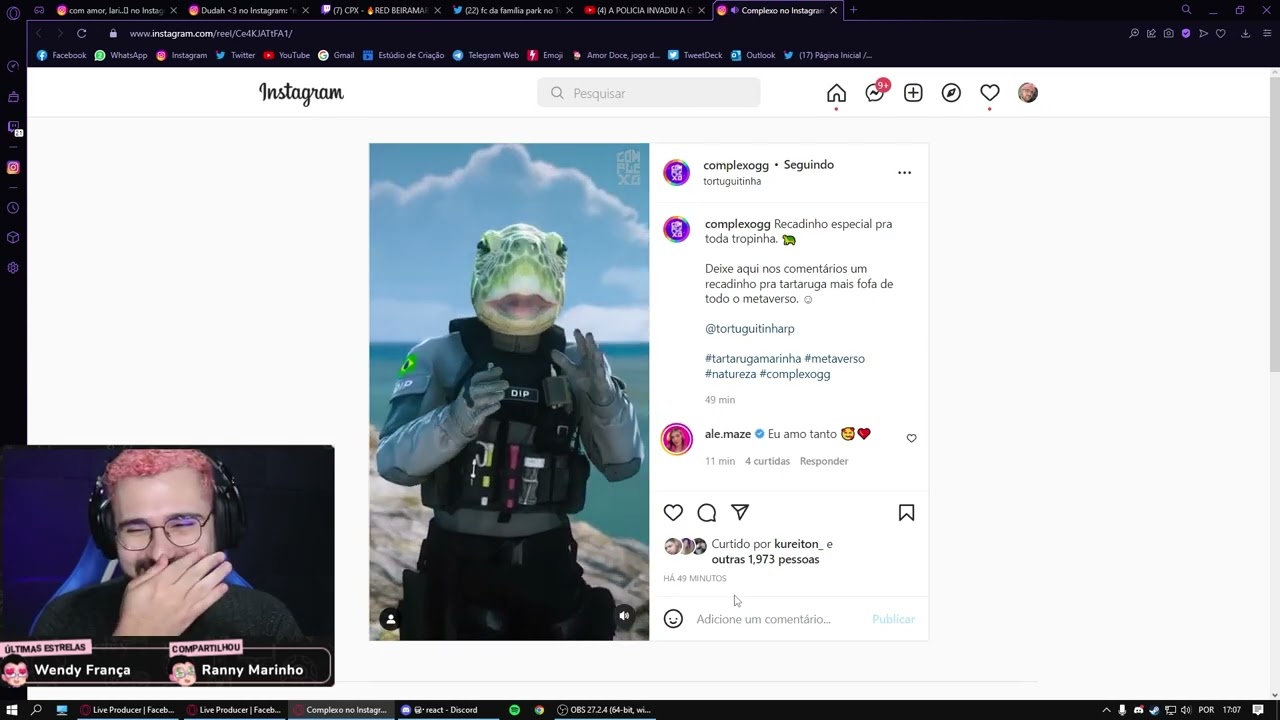
Task: Share the post with paper plane icon
Action: pyautogui.click(x=740, y=512)
